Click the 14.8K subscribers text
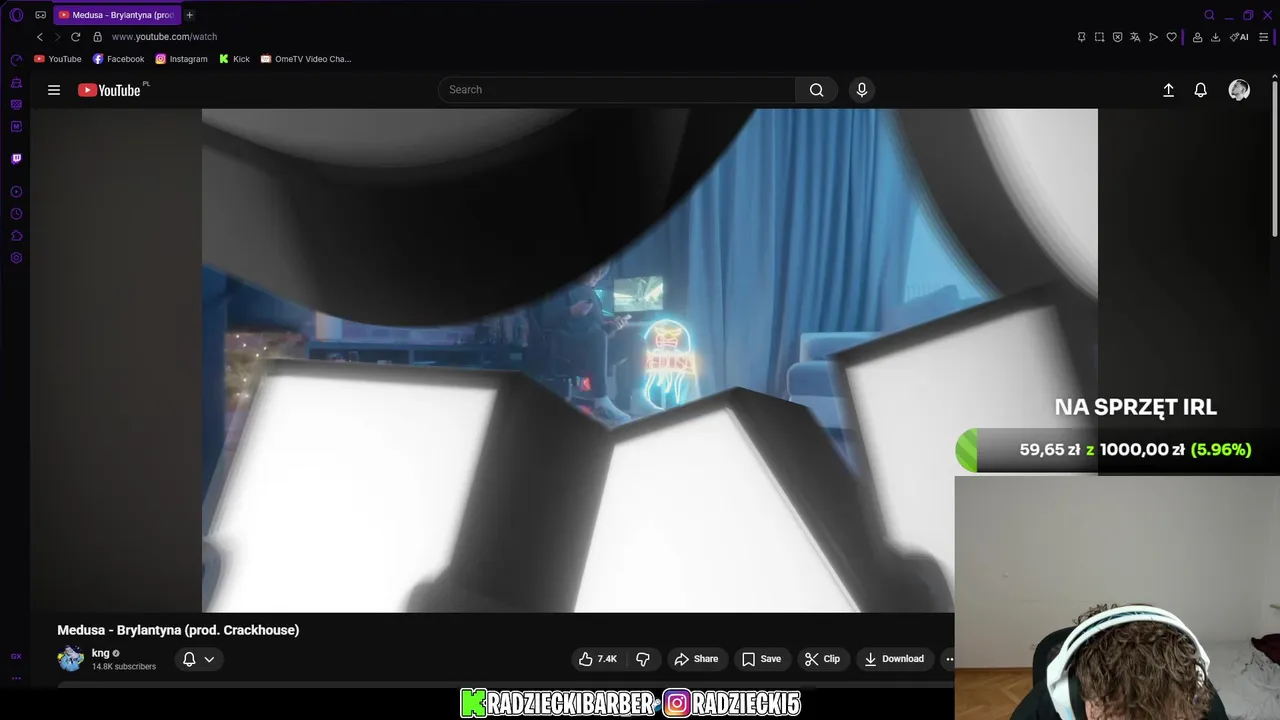 point(124,667)
